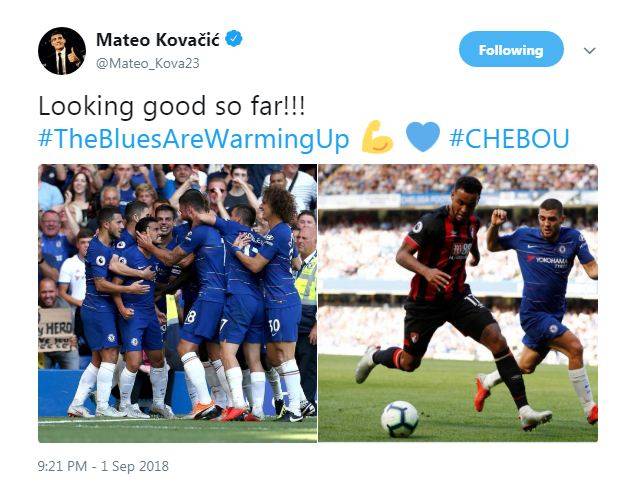Click the flexed biceps emoji
Image resolution: width=618 pixels, height=483 pixels.
377,137
